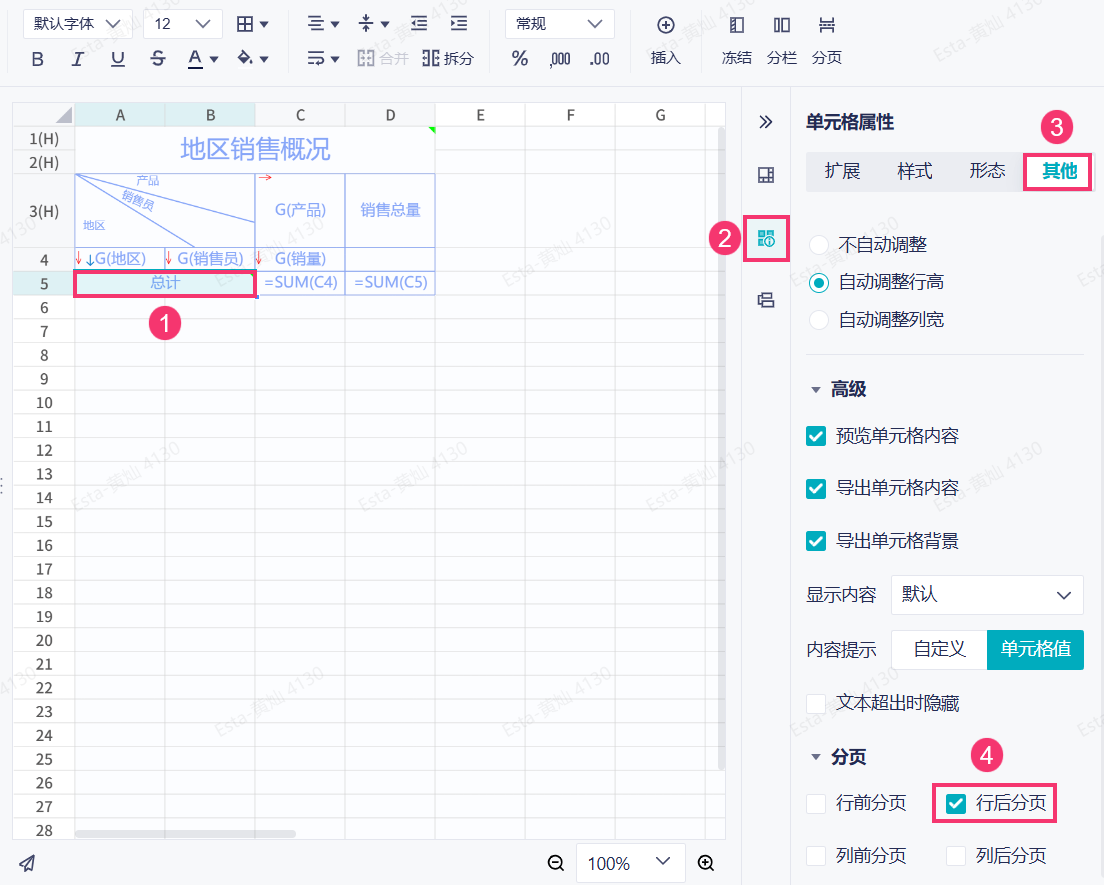Click column header E

tap(480, 115)
